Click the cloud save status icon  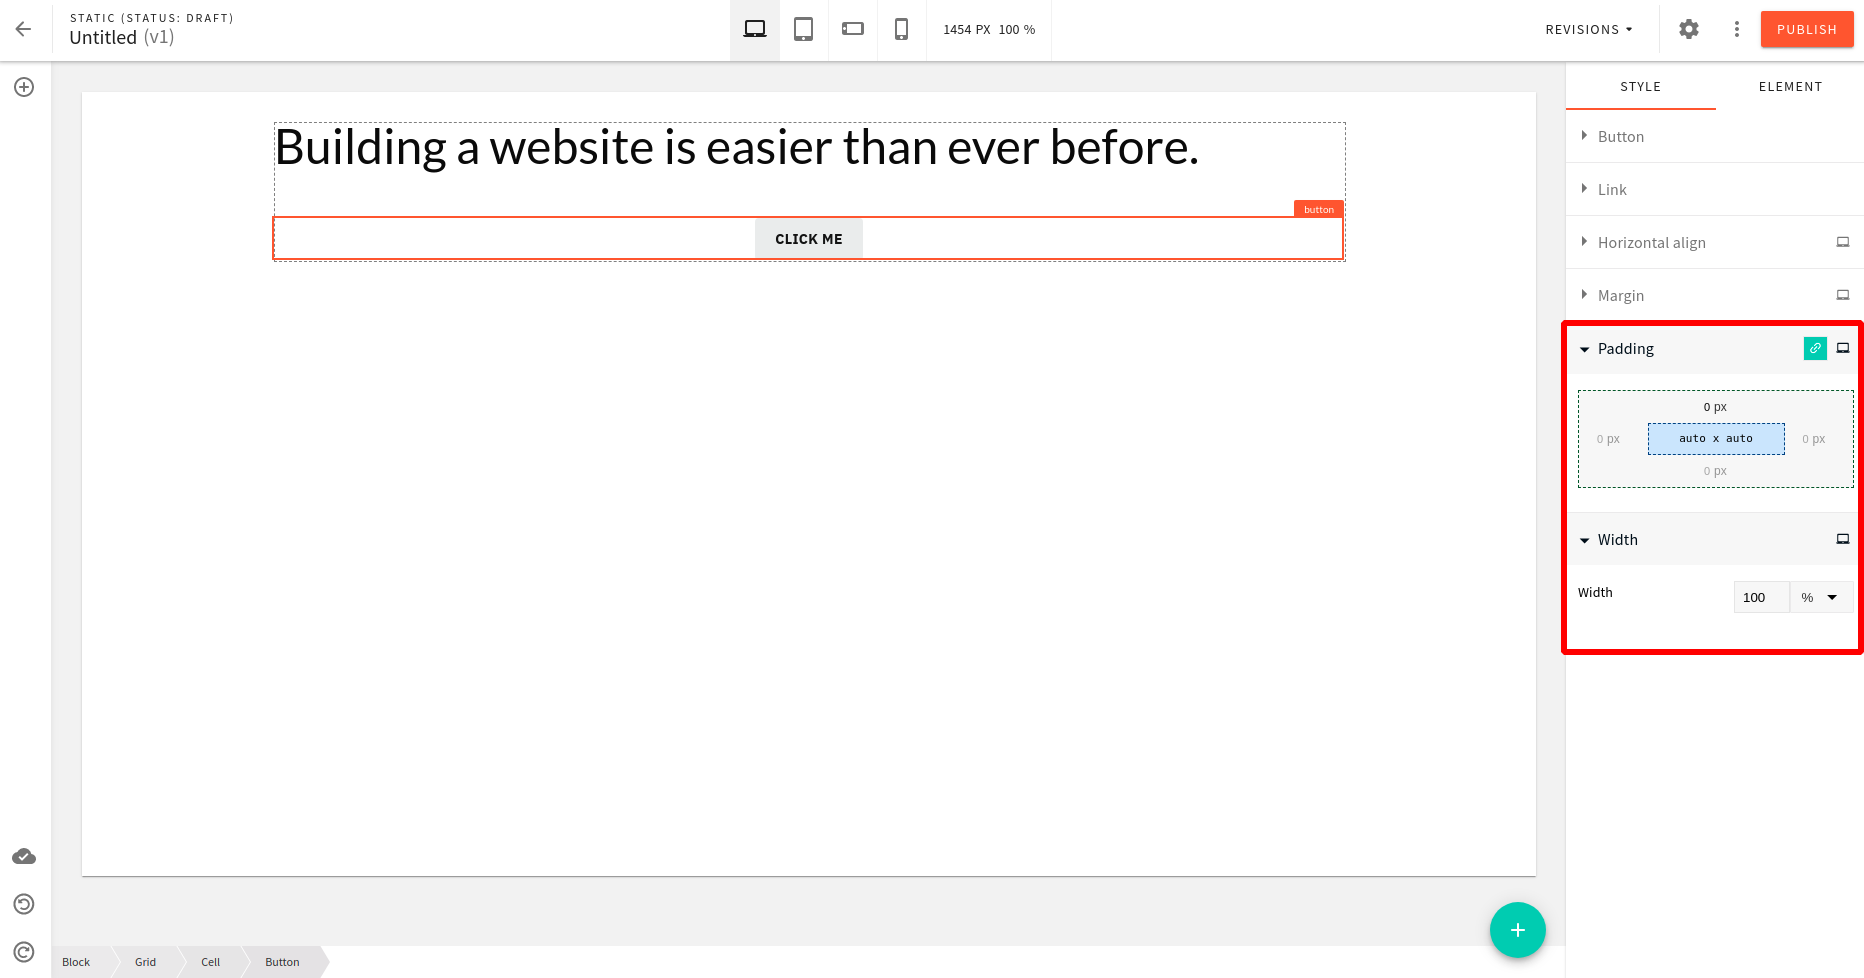pos(24,856)
